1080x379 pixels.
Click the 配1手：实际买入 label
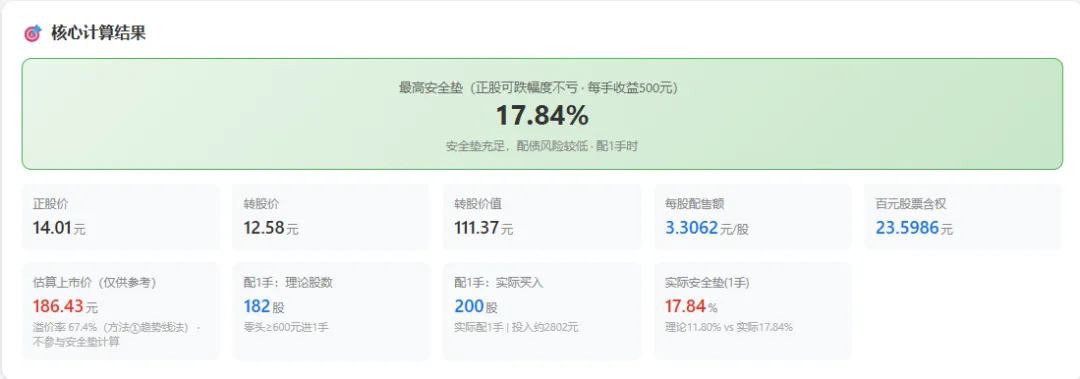(499, 283)
